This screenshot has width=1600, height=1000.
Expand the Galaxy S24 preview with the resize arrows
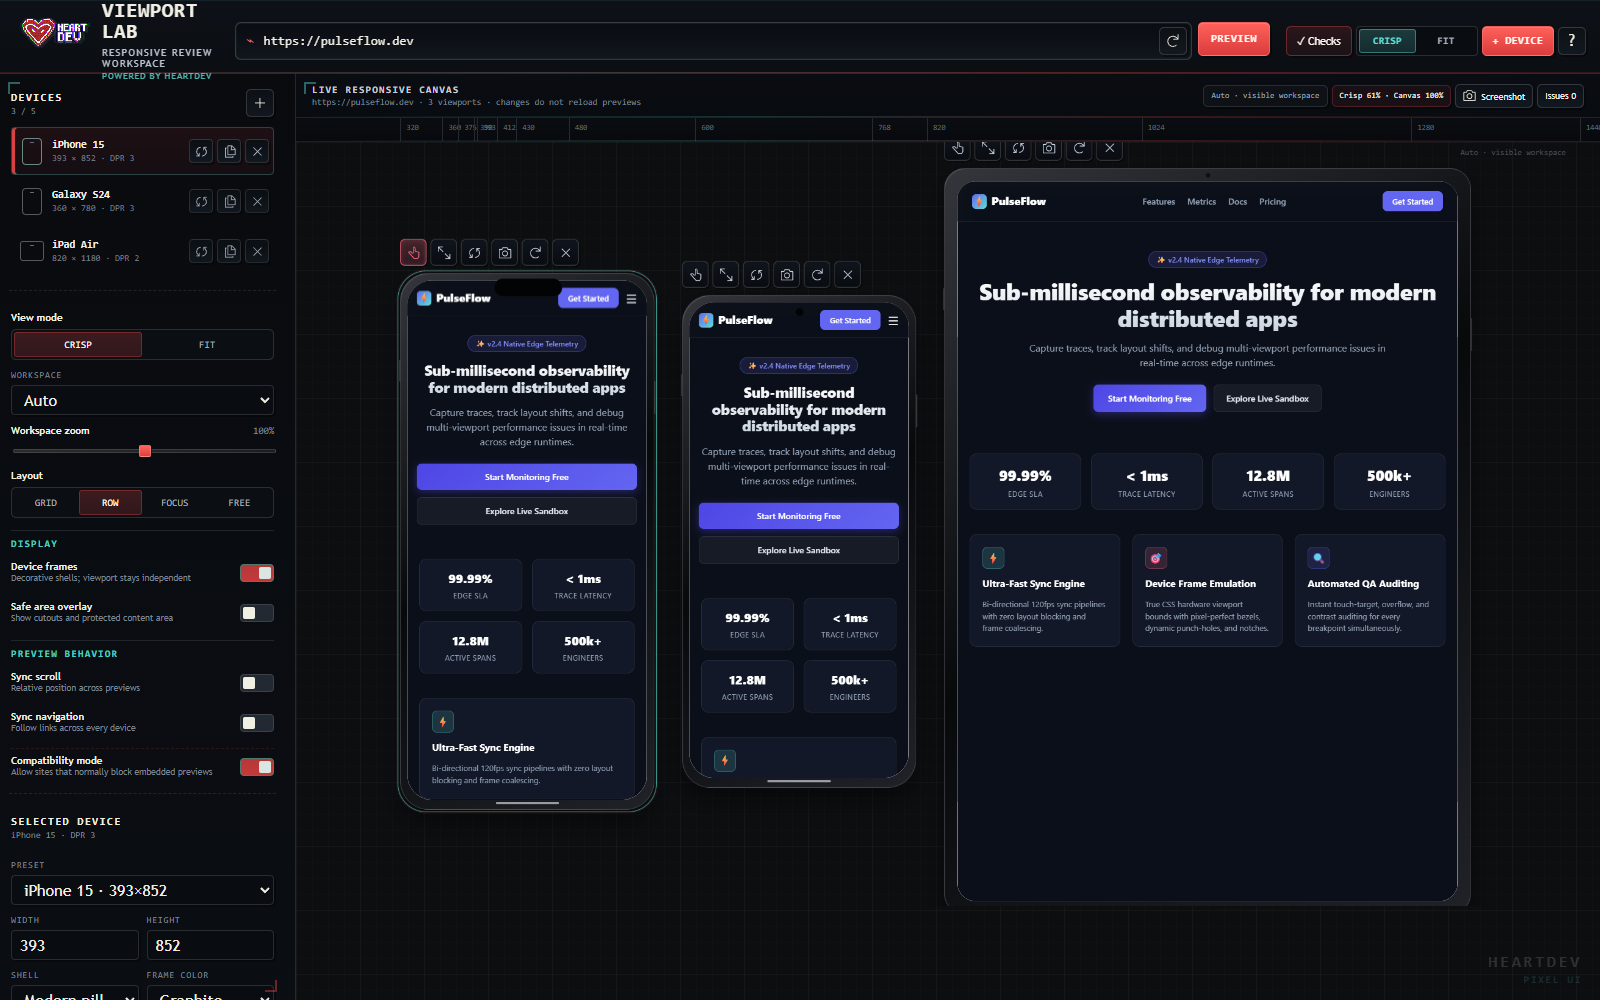pos(726,274)
